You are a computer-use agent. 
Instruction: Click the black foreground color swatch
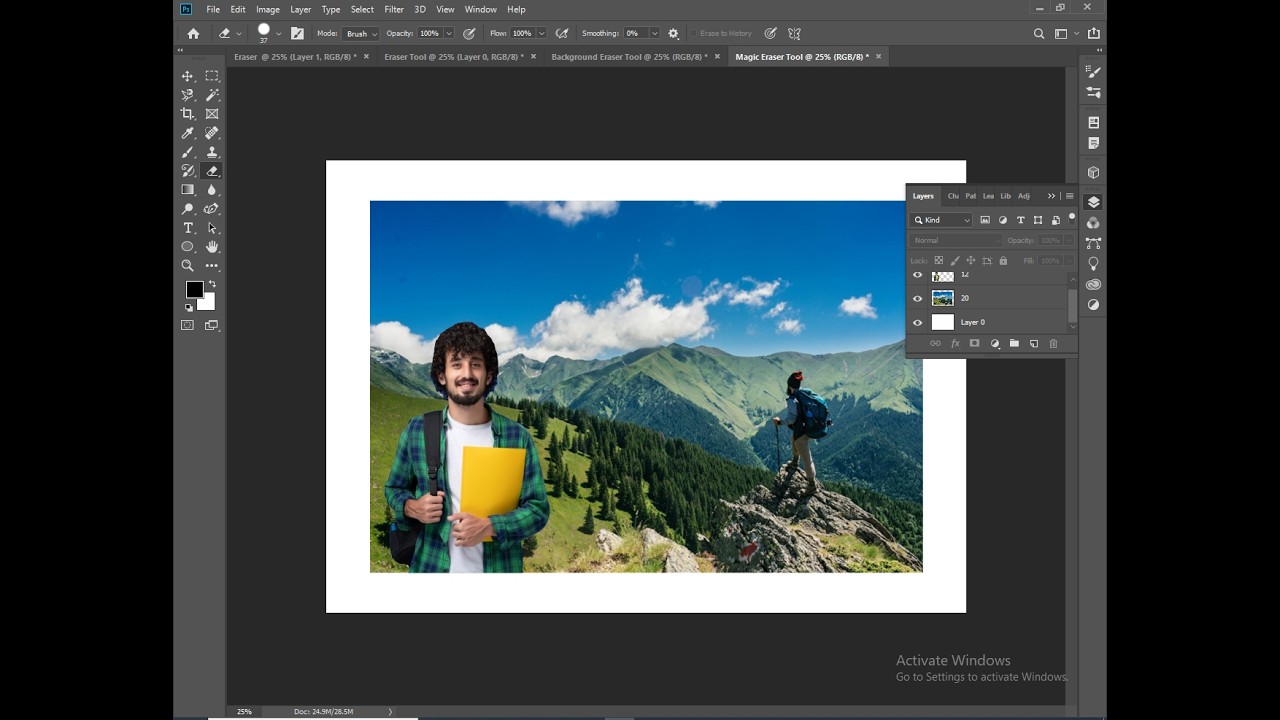(x=194, y=289)
